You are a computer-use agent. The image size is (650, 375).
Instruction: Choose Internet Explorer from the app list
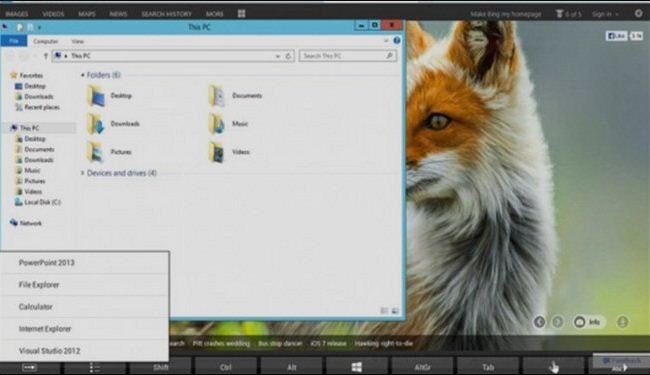[85, 329]
